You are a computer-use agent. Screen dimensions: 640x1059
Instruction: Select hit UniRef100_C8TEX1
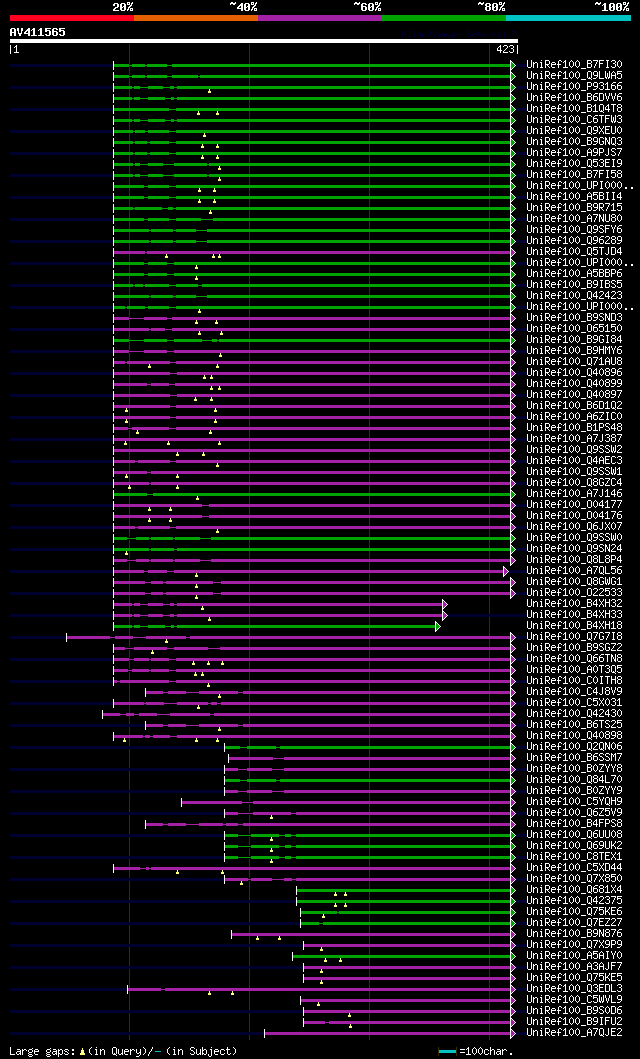click(575, 857)
